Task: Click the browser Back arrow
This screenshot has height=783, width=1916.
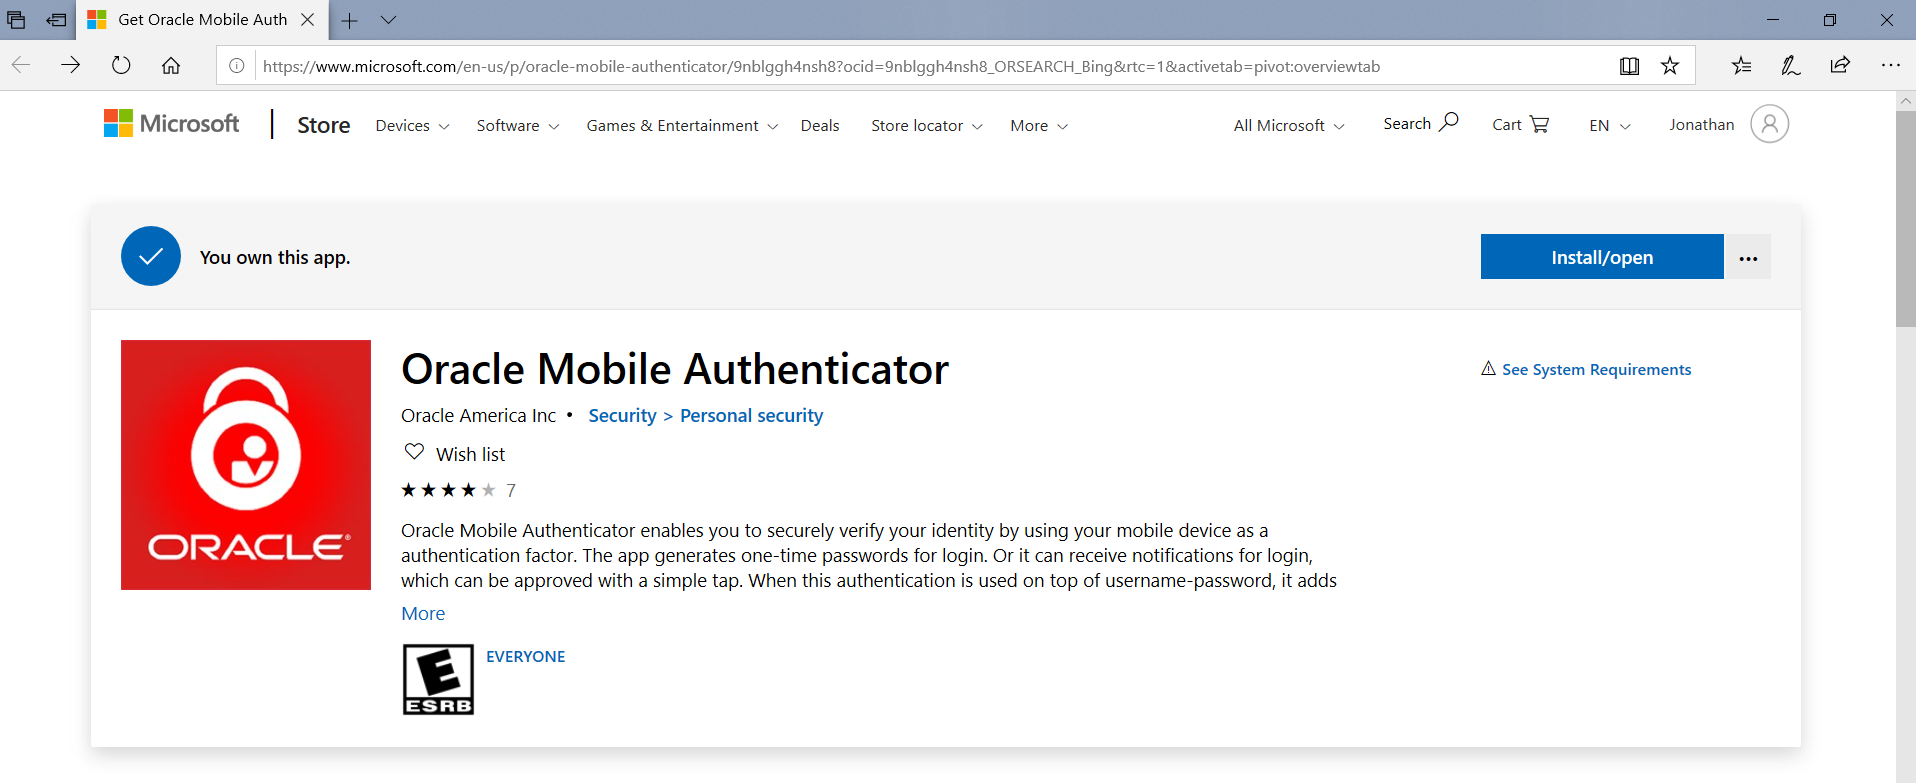Action: [21, 65]
